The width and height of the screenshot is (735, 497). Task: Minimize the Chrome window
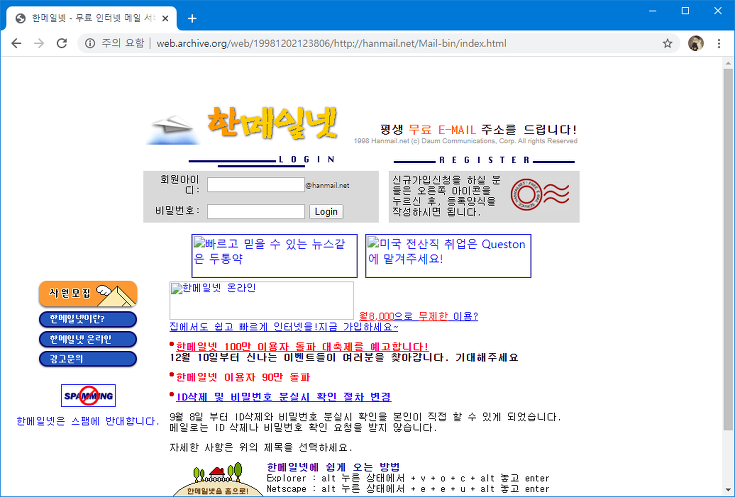[652, 11]
